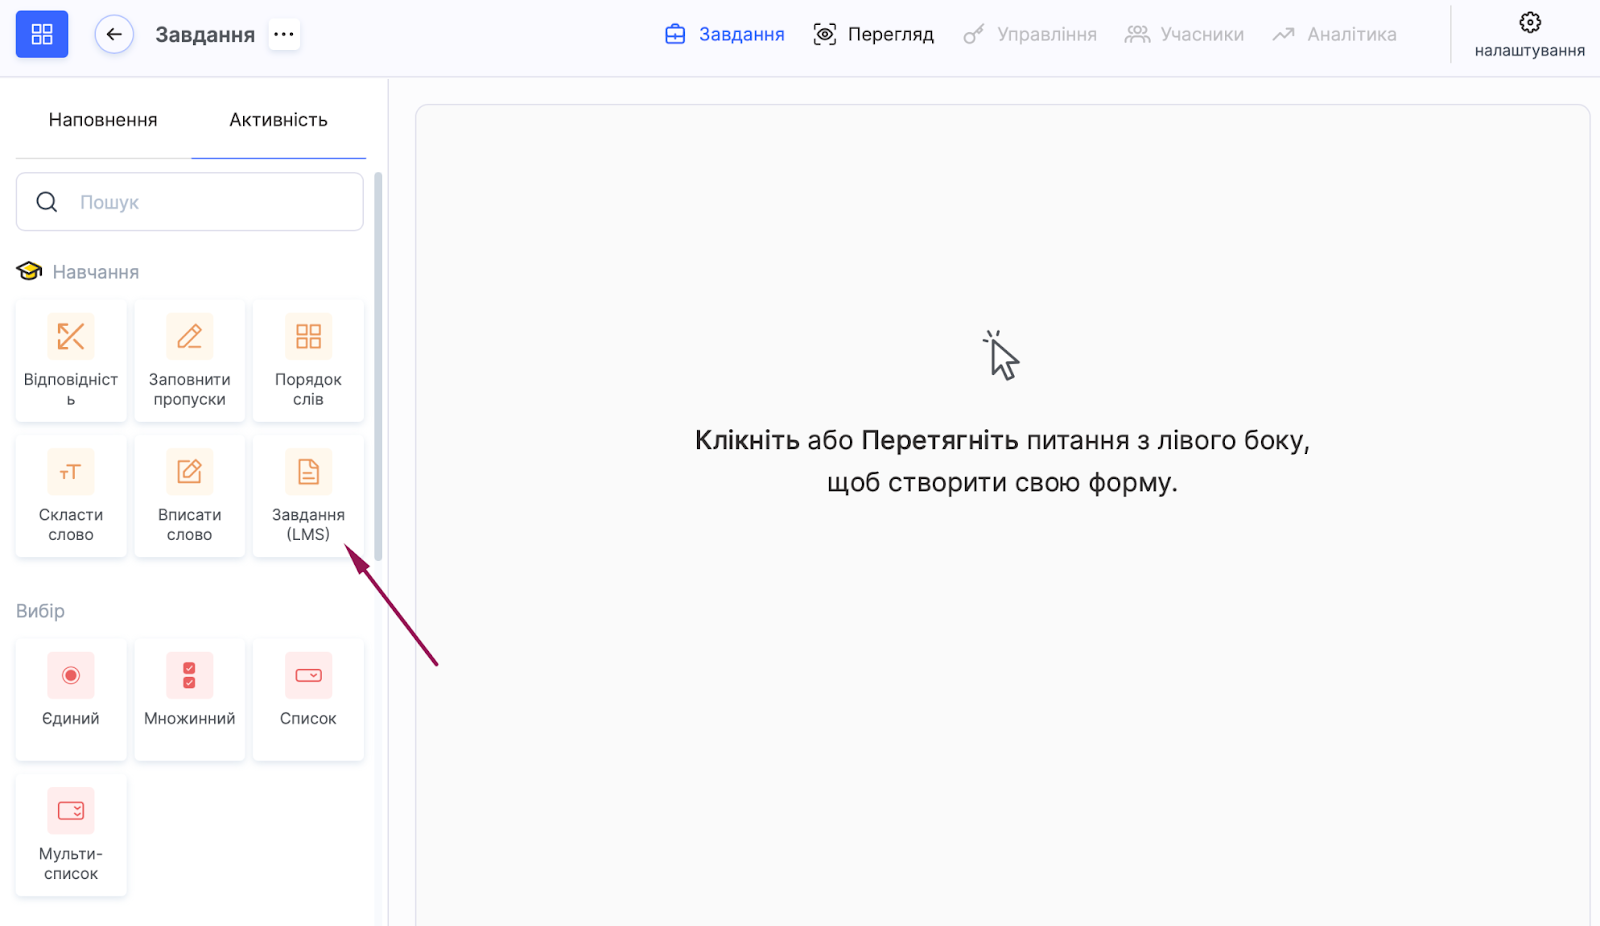Open налаштування settings gear

coord(1529,34)
